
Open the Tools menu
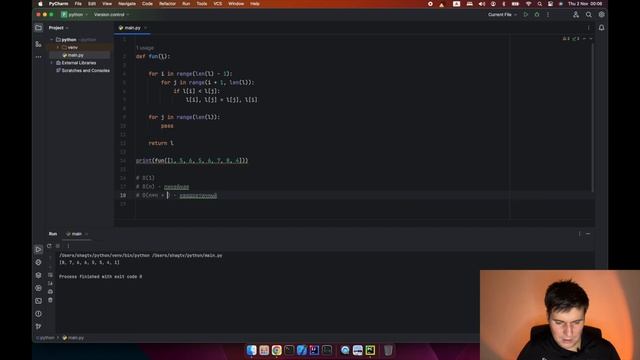(x=202, y=4)
